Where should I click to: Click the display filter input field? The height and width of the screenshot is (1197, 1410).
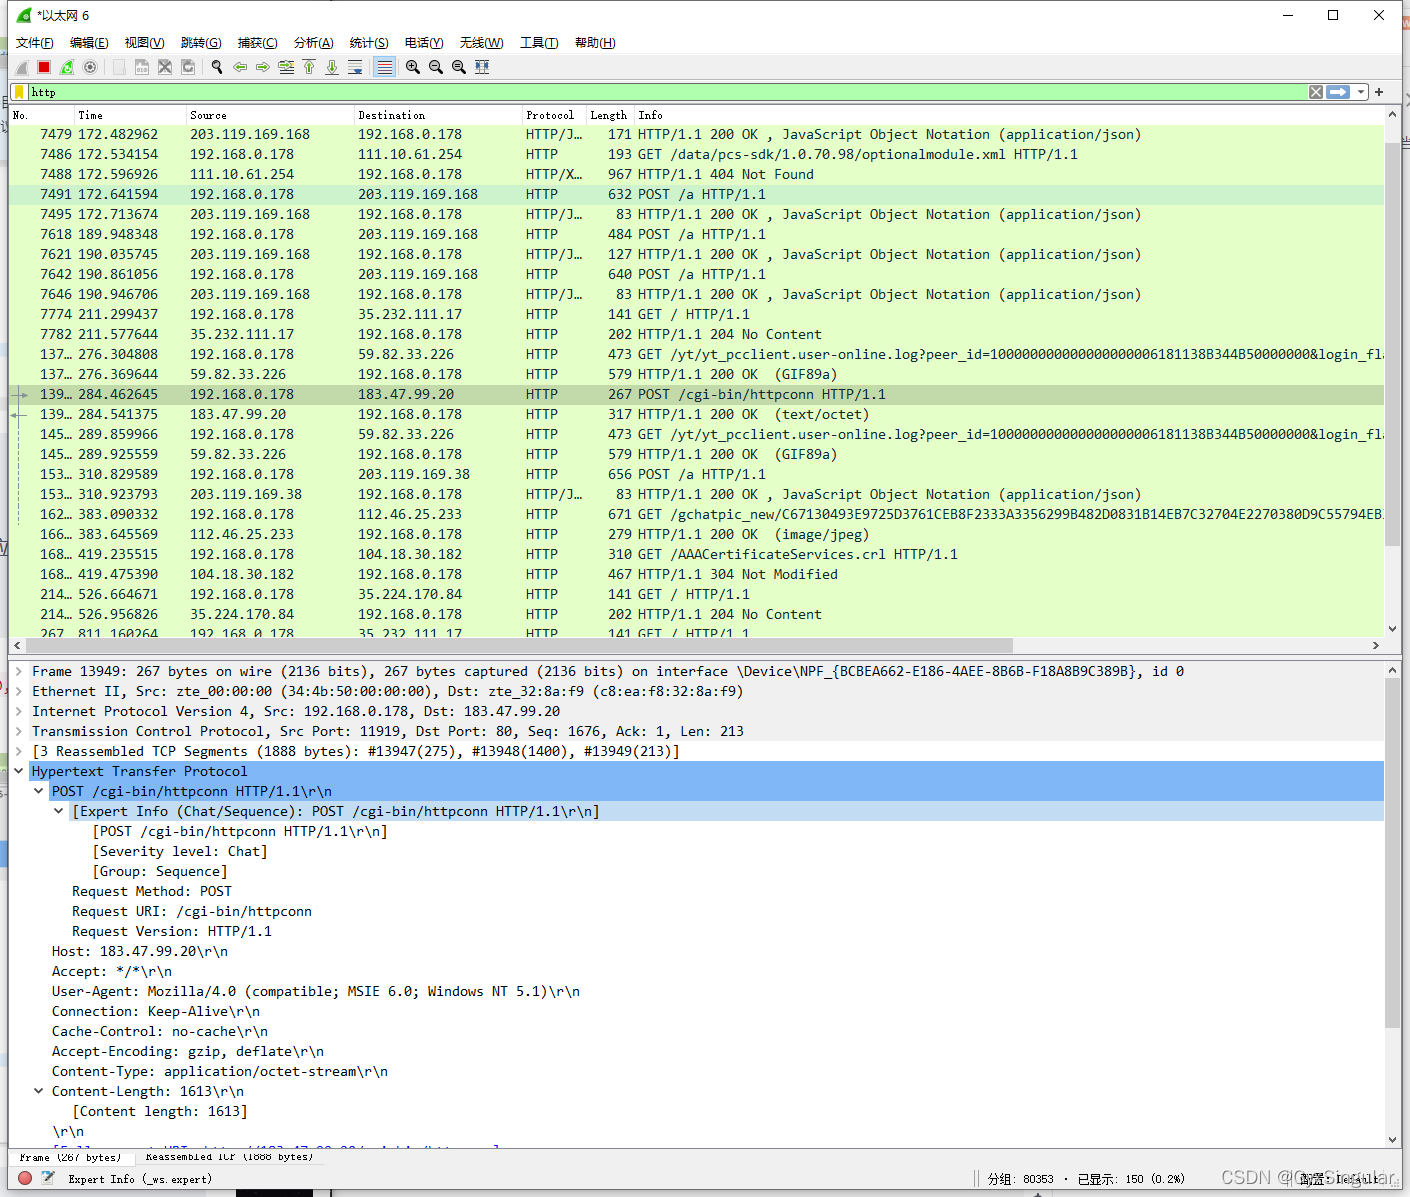coord(667,92)
